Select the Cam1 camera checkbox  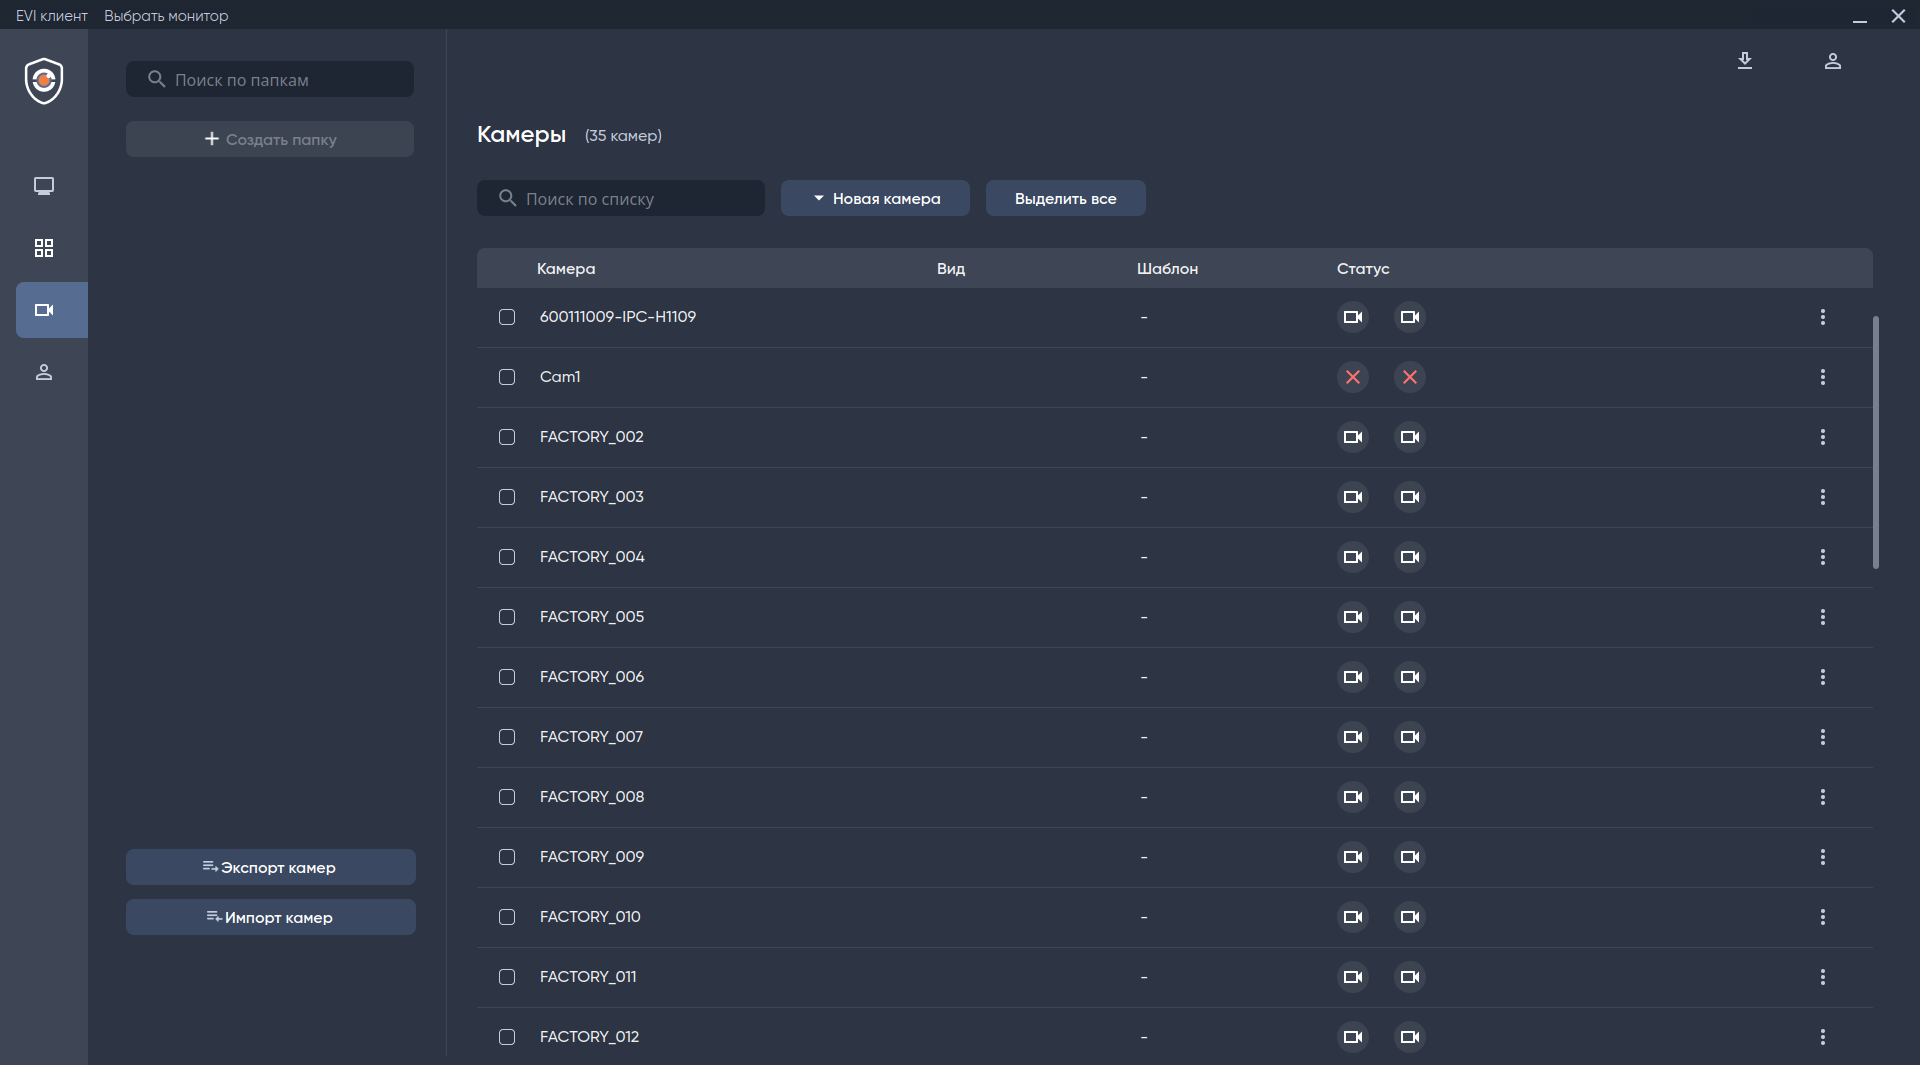507,377
